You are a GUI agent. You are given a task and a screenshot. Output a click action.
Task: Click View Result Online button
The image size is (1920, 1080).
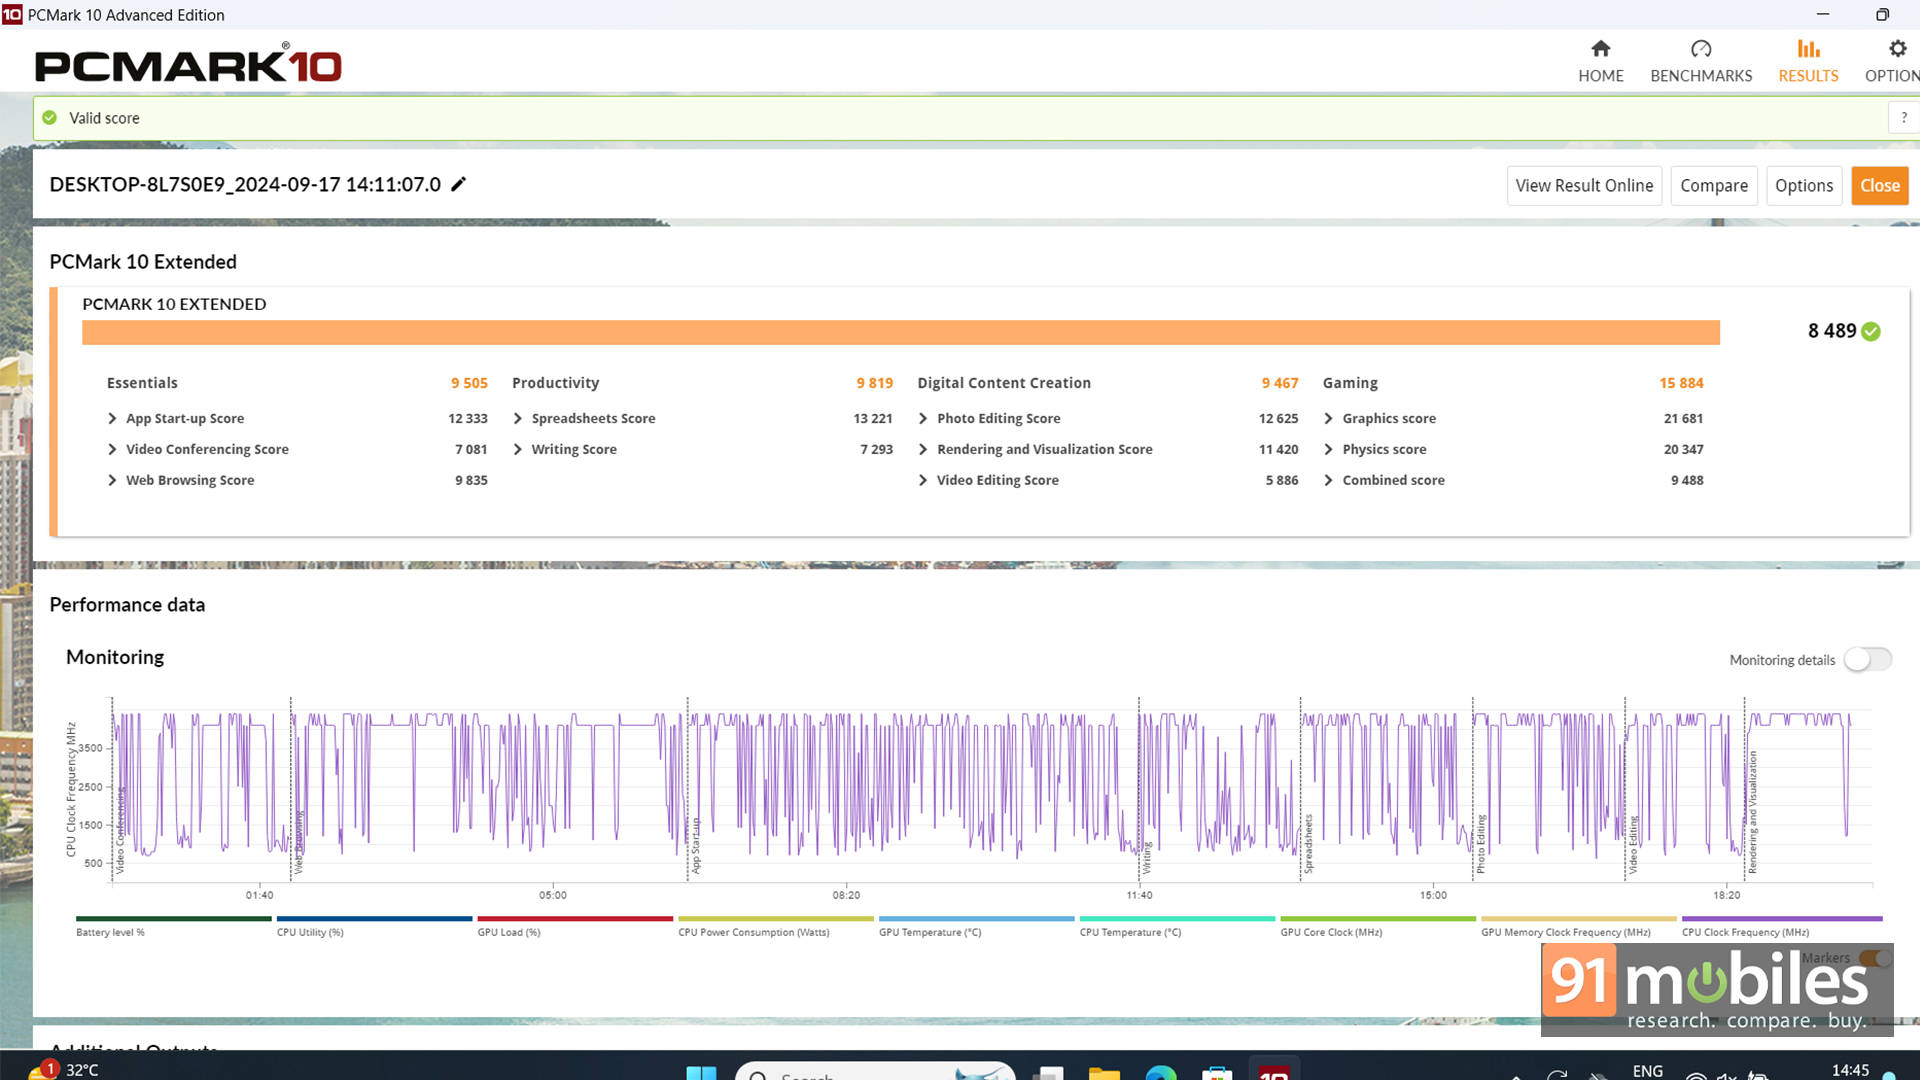(x=1584, y=186)
